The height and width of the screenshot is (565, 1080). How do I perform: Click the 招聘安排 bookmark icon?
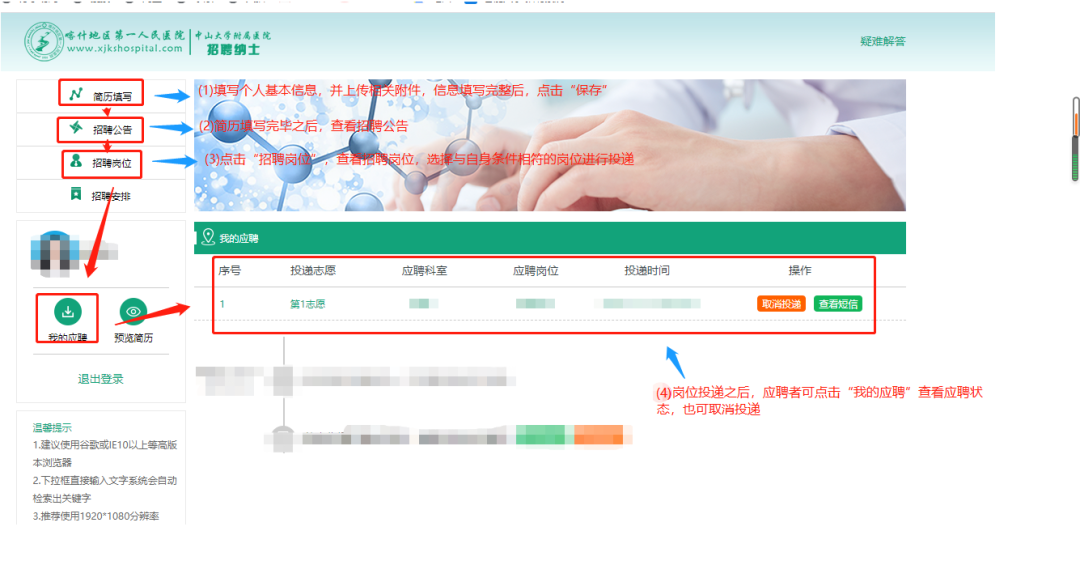point(76,194)
